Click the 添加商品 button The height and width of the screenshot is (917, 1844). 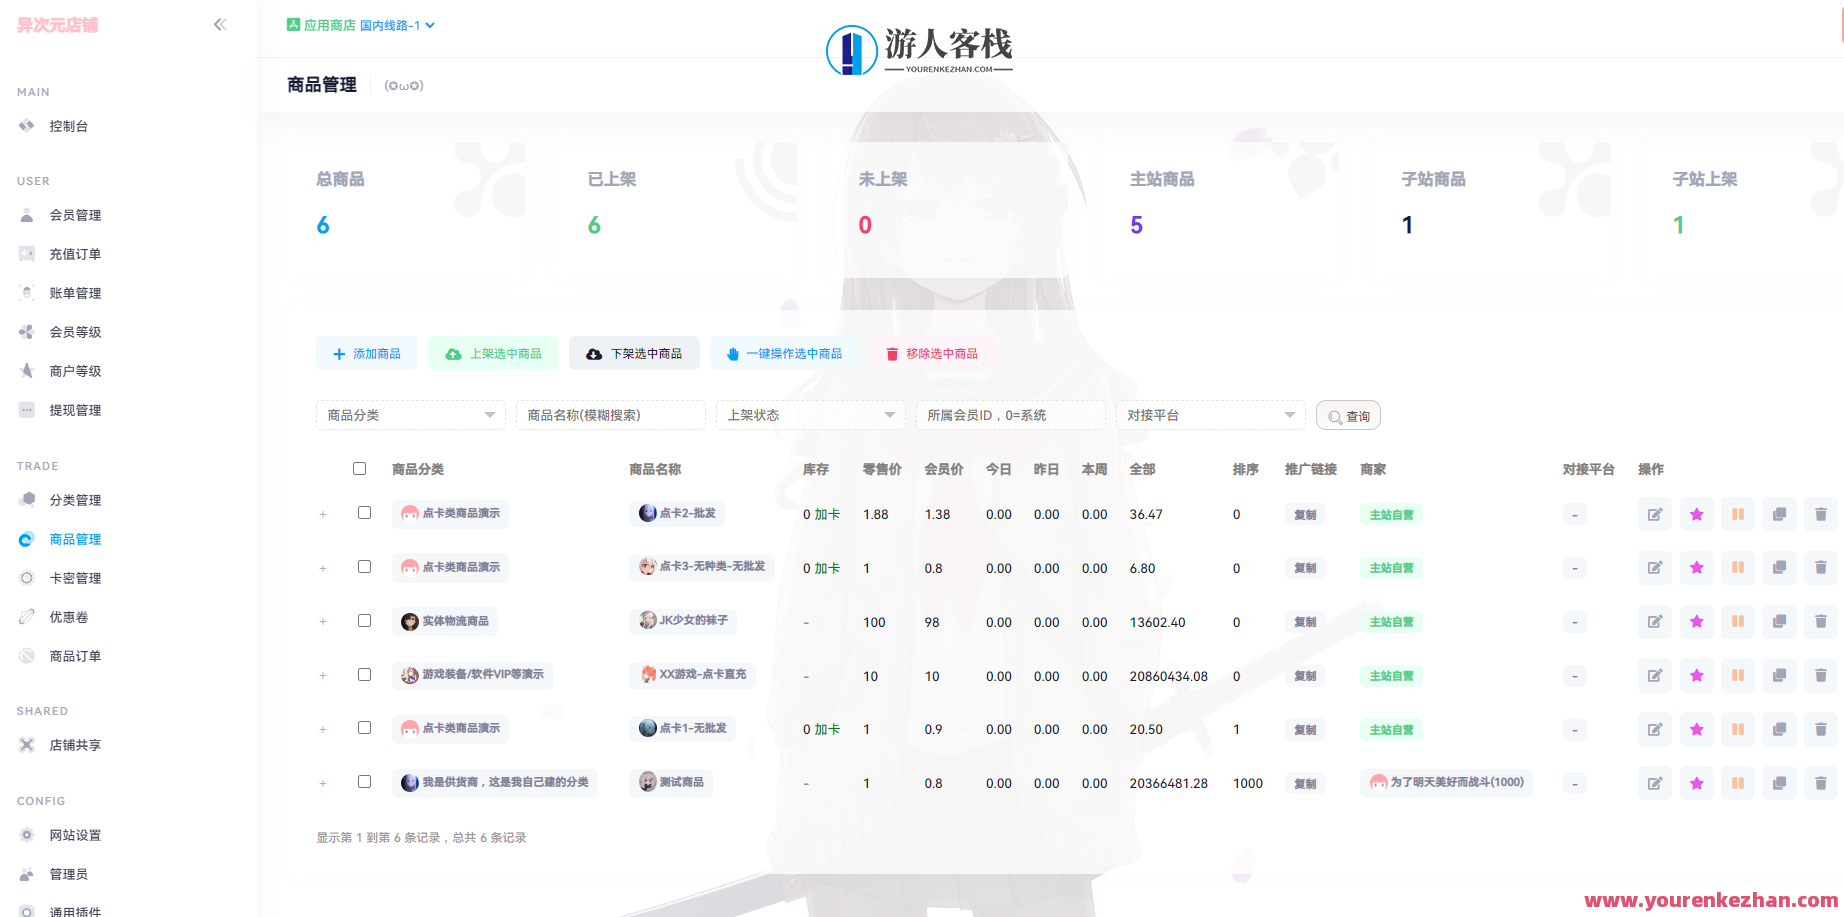pyautogui.click(x=366, y=353)
